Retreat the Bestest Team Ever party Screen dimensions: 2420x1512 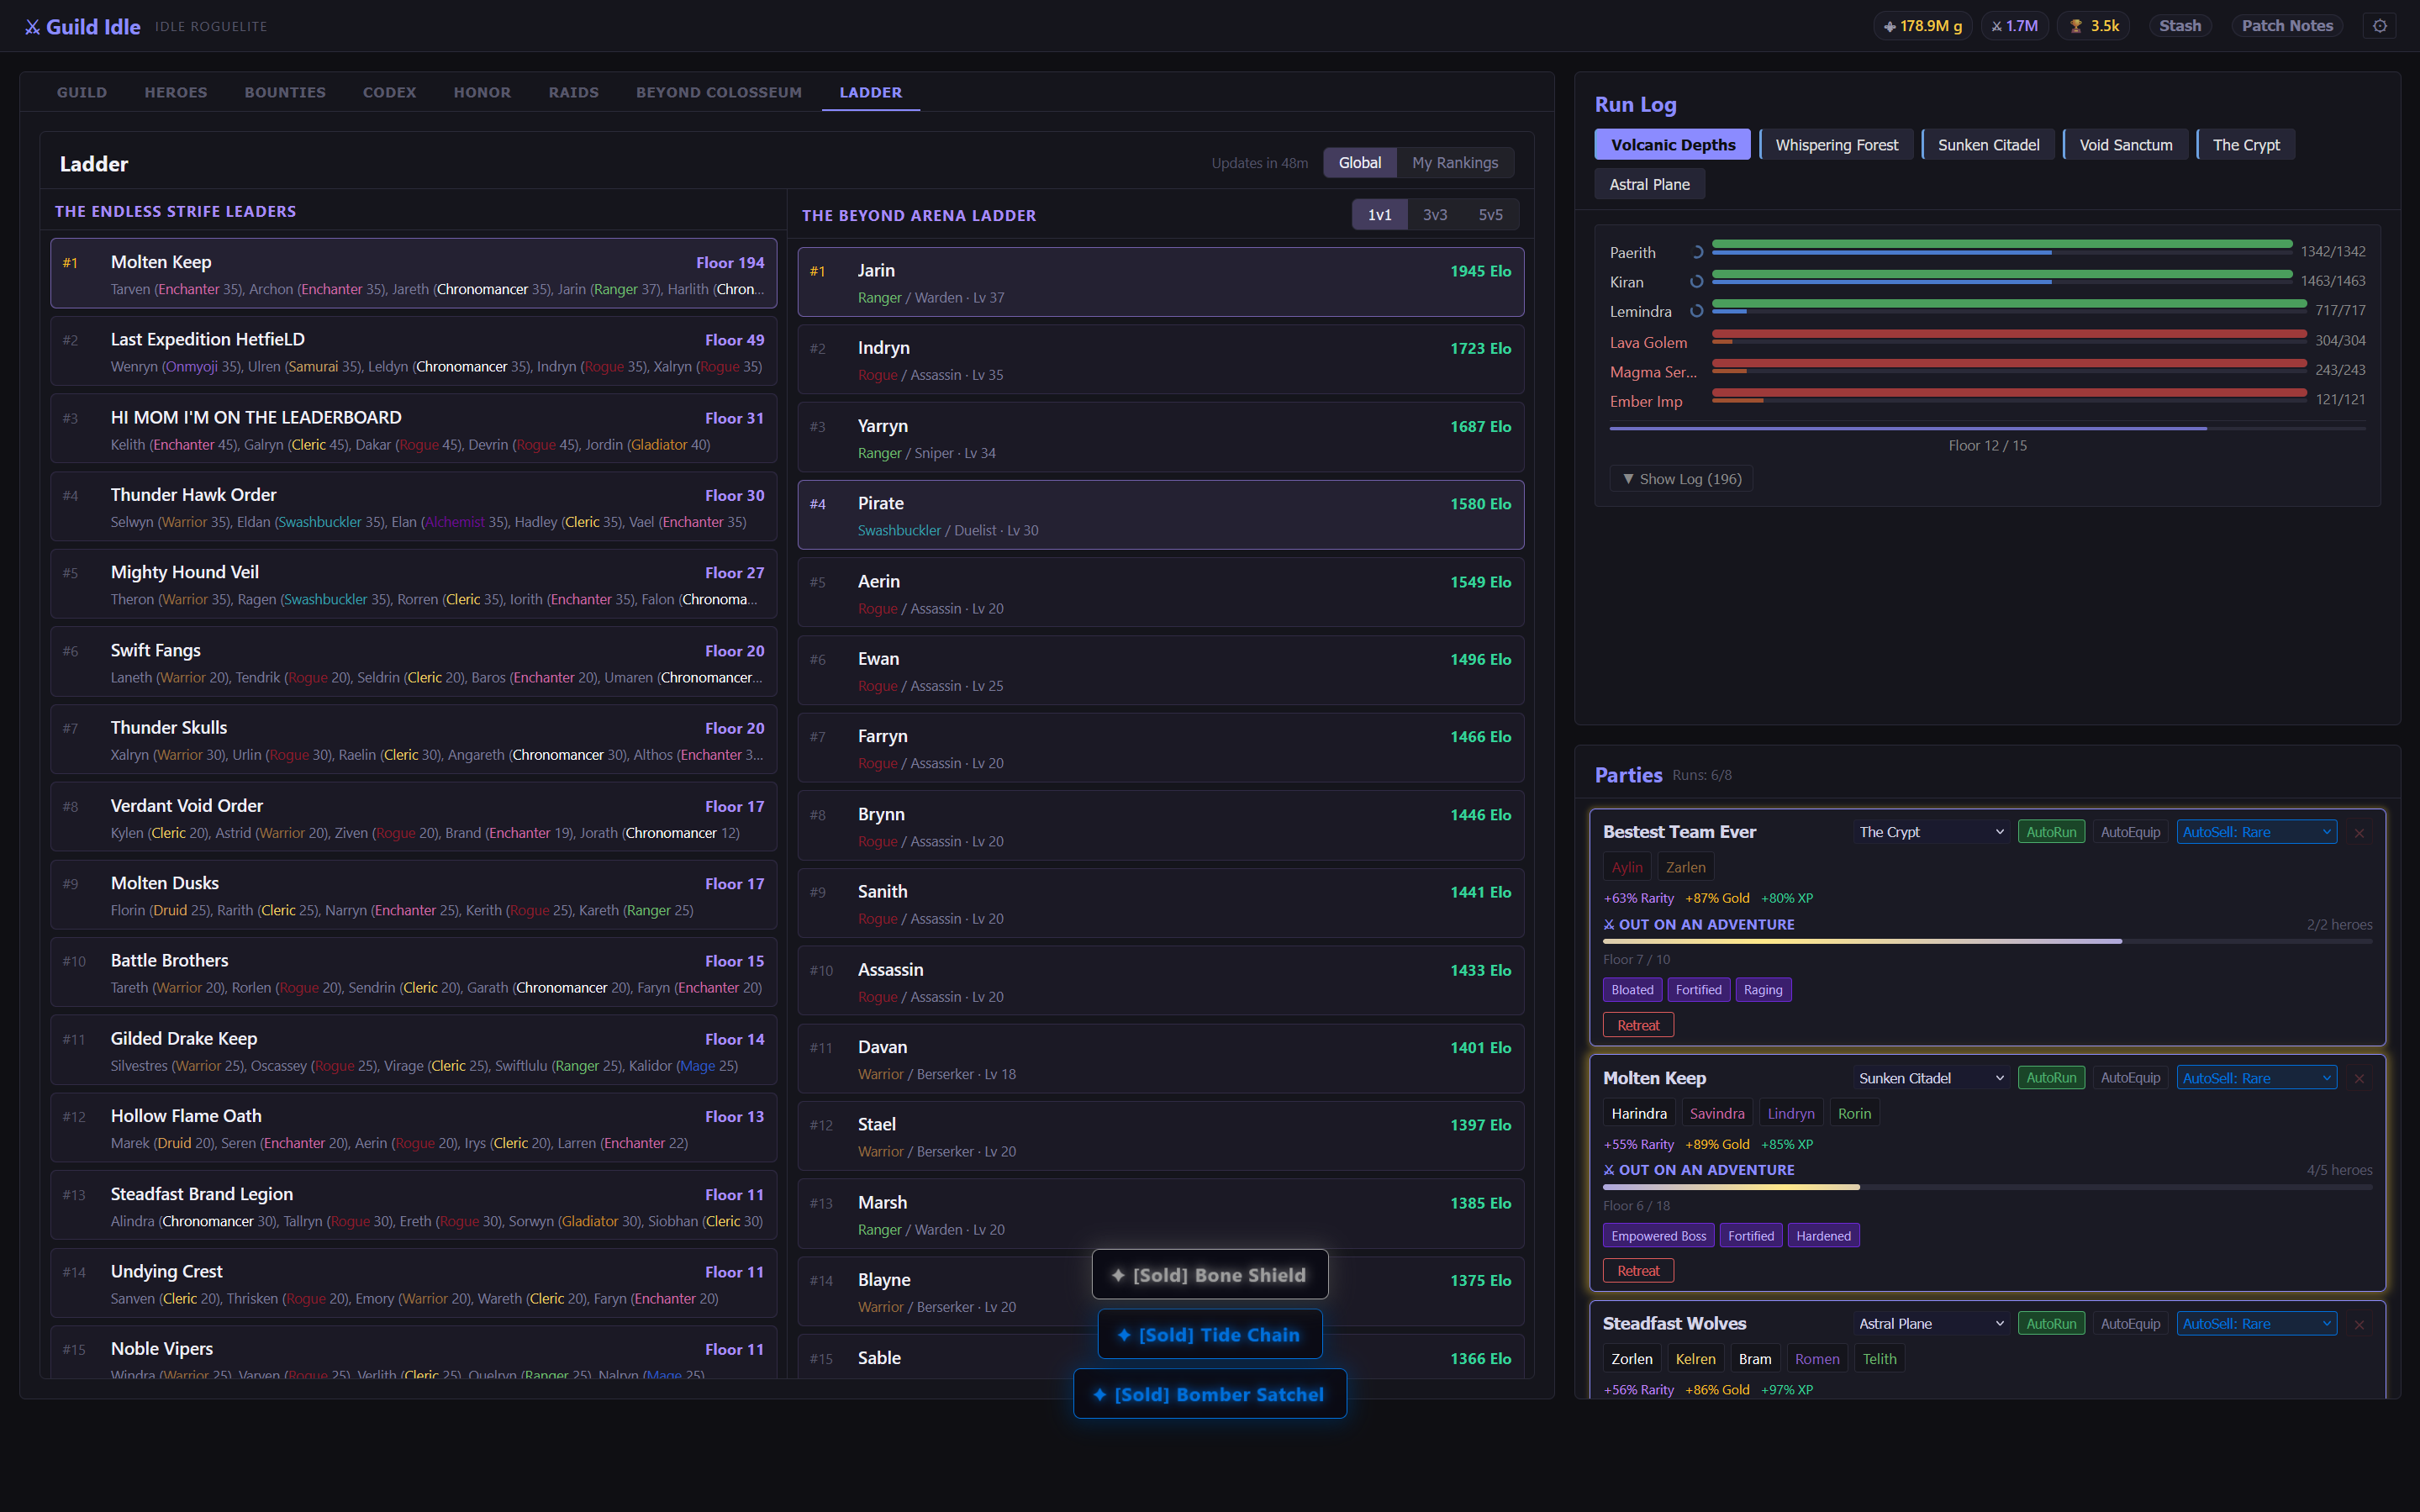pyautogui.click(x=1638, y=1025)
